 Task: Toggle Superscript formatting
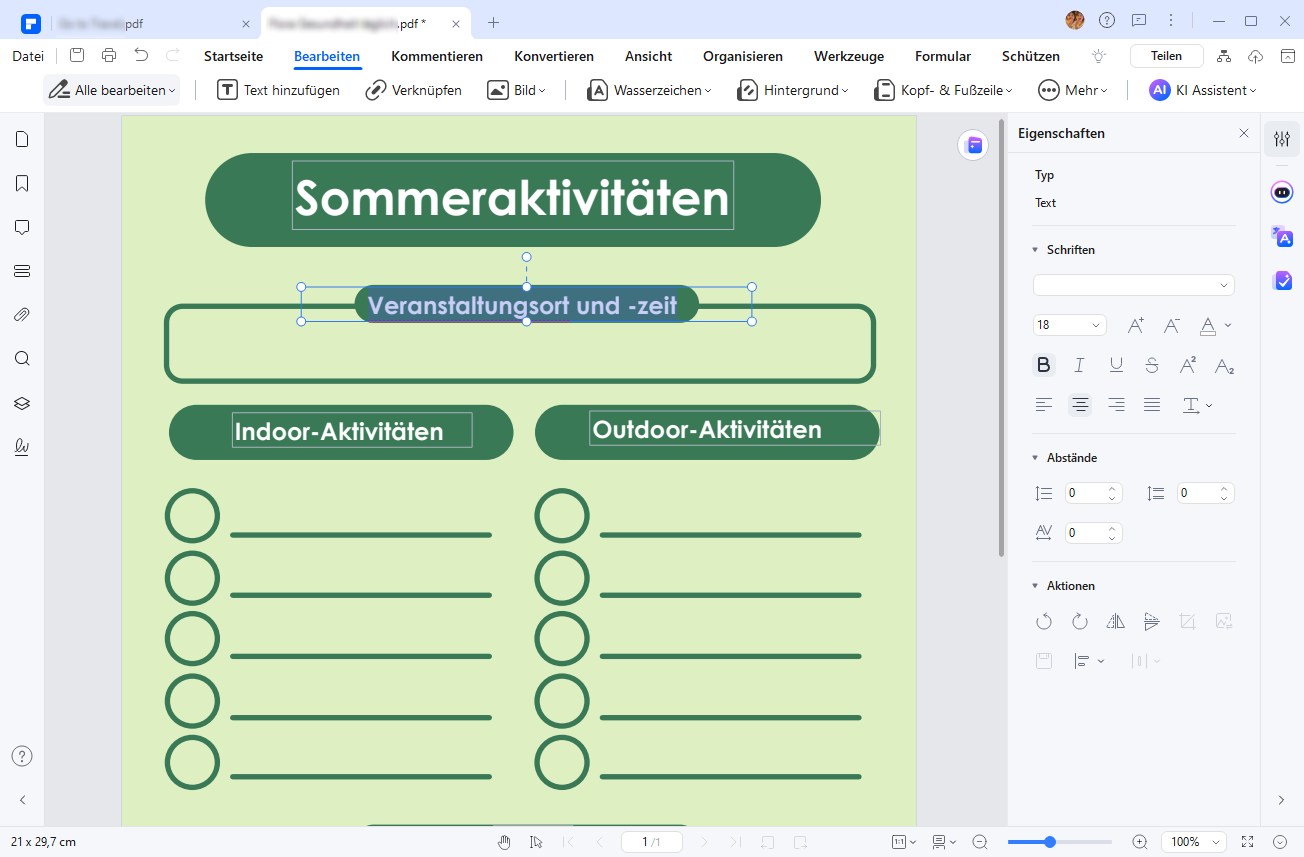(1188, 365)
